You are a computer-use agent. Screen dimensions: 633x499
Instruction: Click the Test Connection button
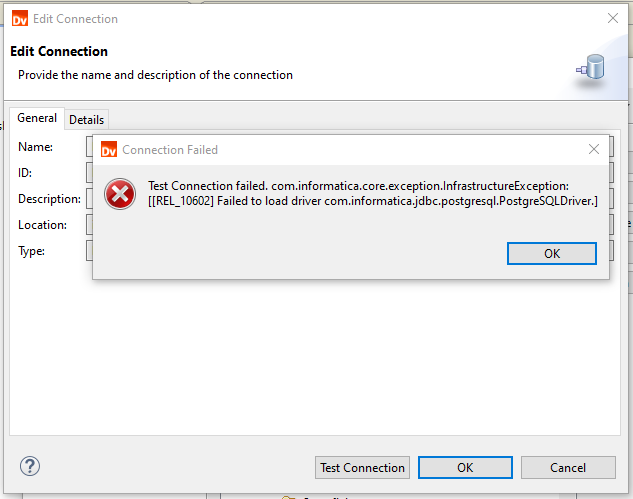tap(362, 468)
